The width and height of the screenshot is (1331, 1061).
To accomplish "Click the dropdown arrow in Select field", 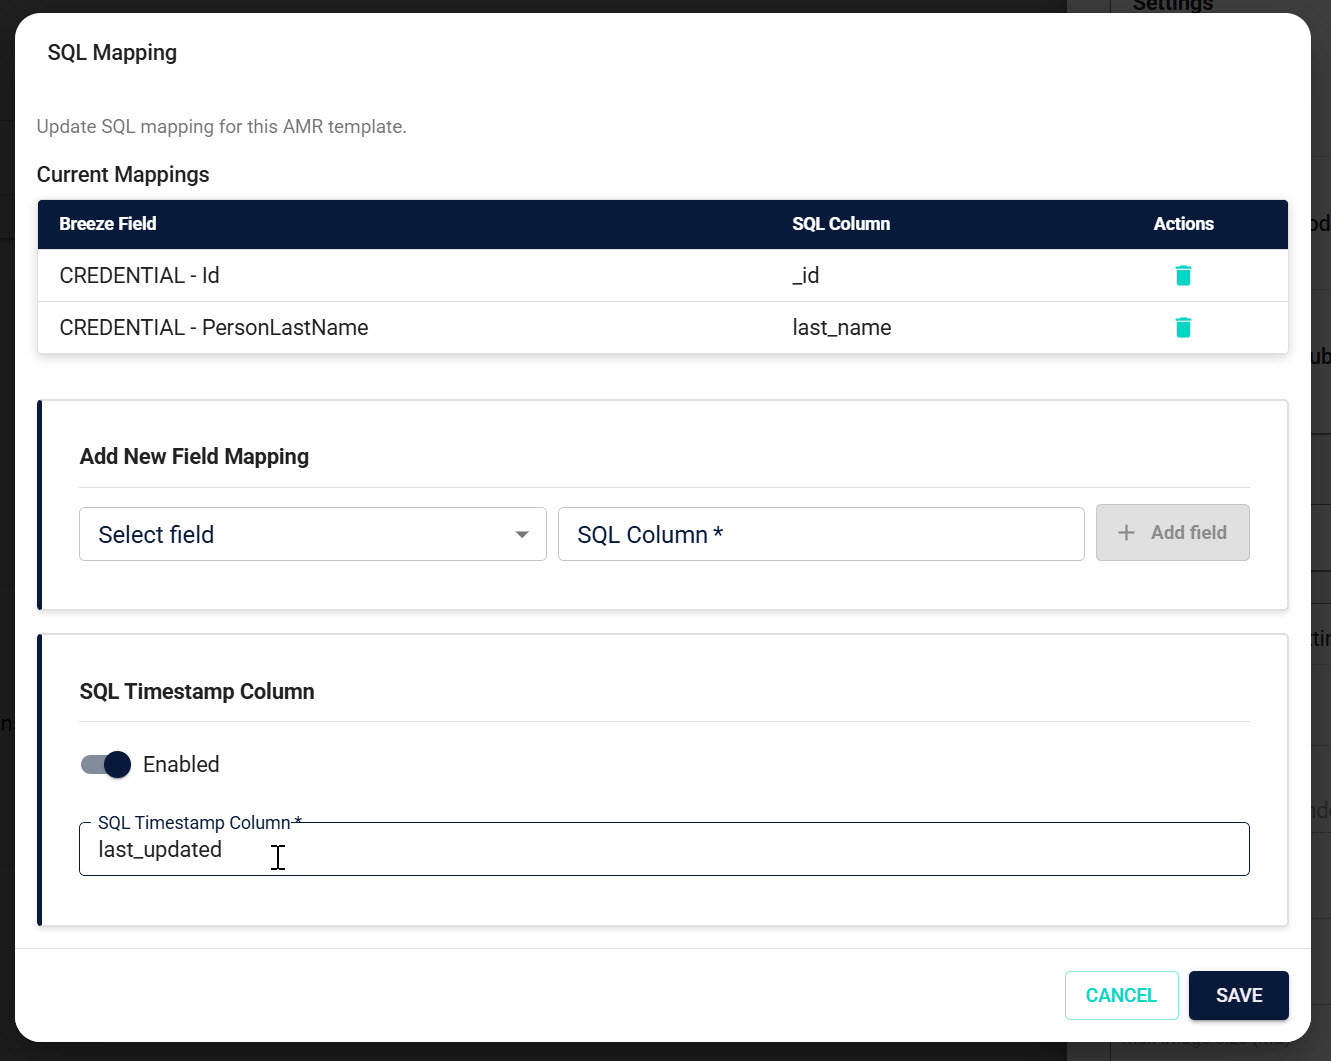I will tap(521, 534).
